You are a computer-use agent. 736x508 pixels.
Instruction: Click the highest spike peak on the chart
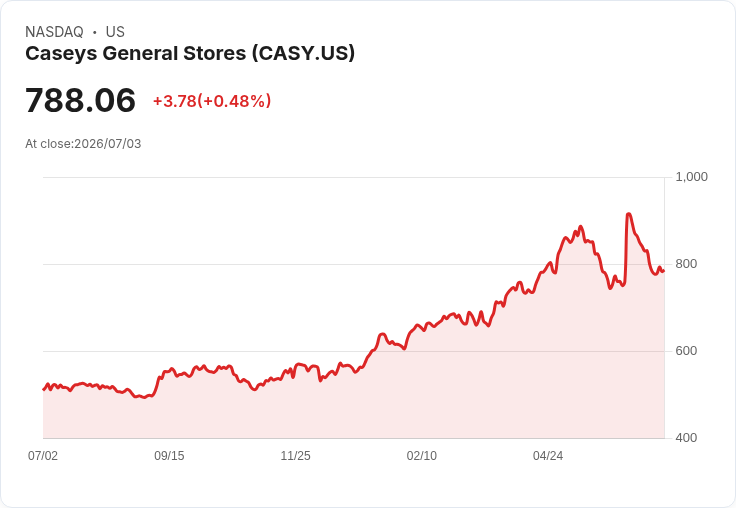tap(628, 214)
